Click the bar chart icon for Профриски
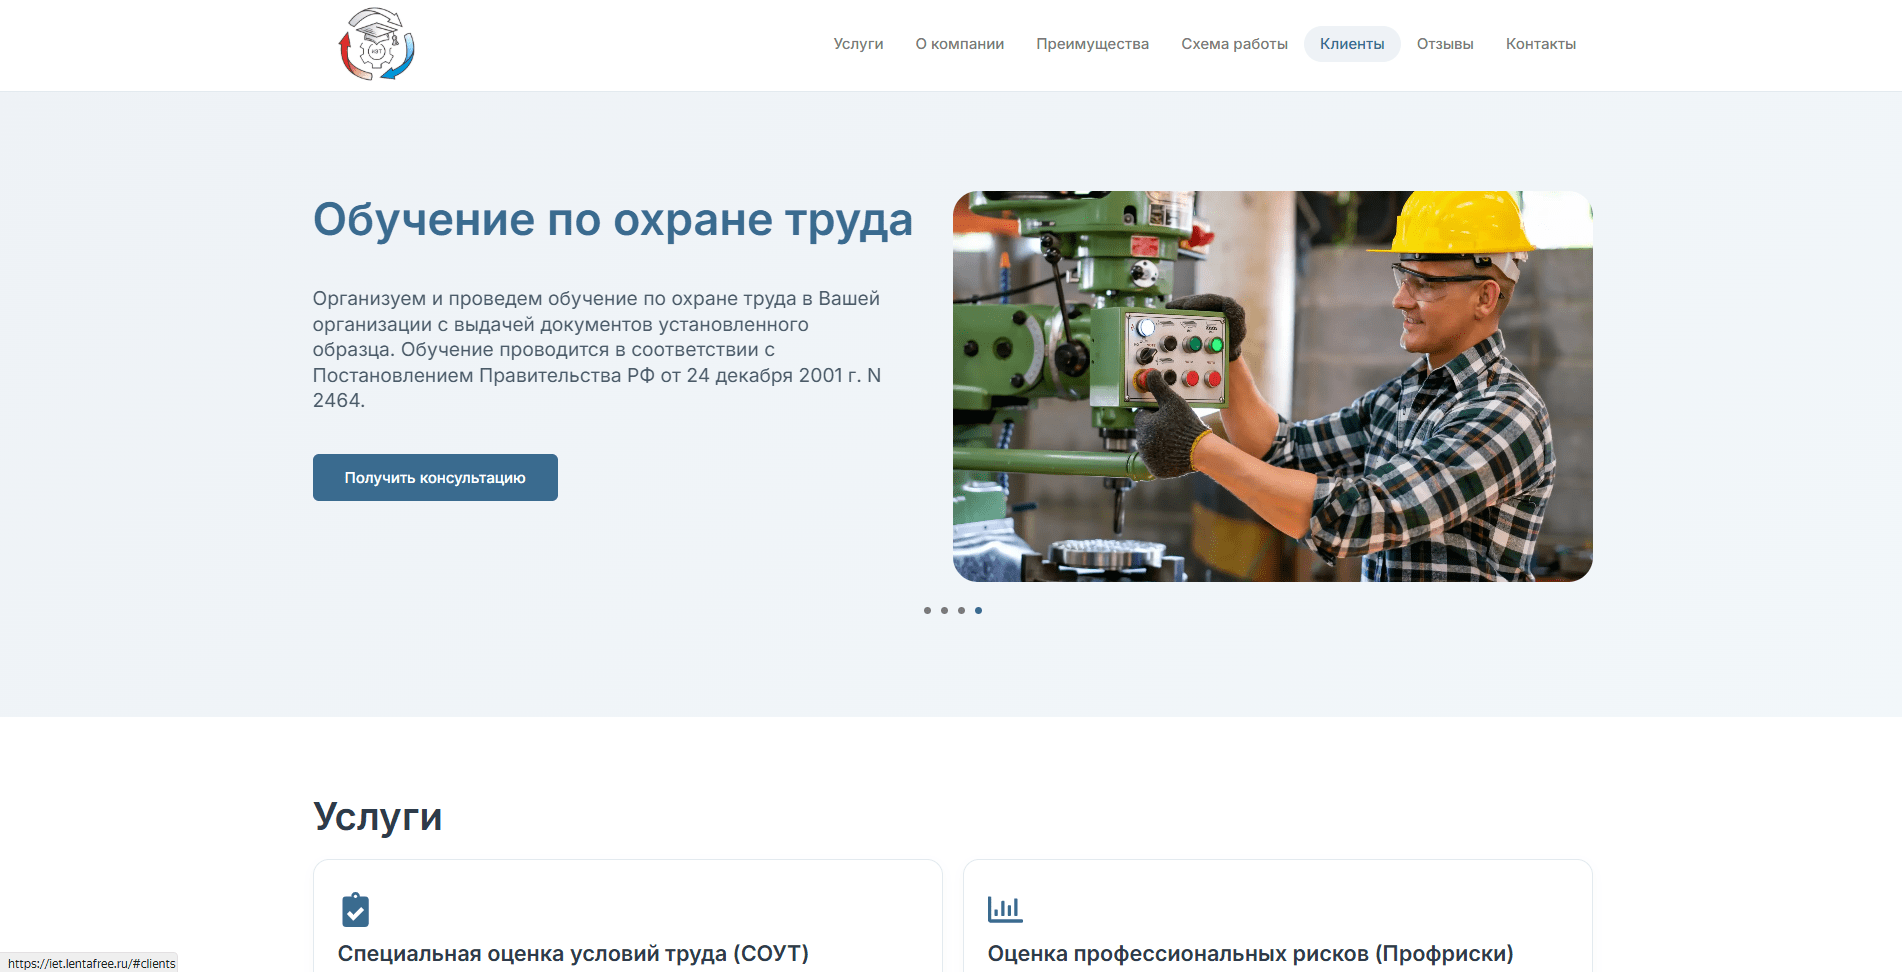Screen dimensions: 1902x972 (x=1005, y=909)
